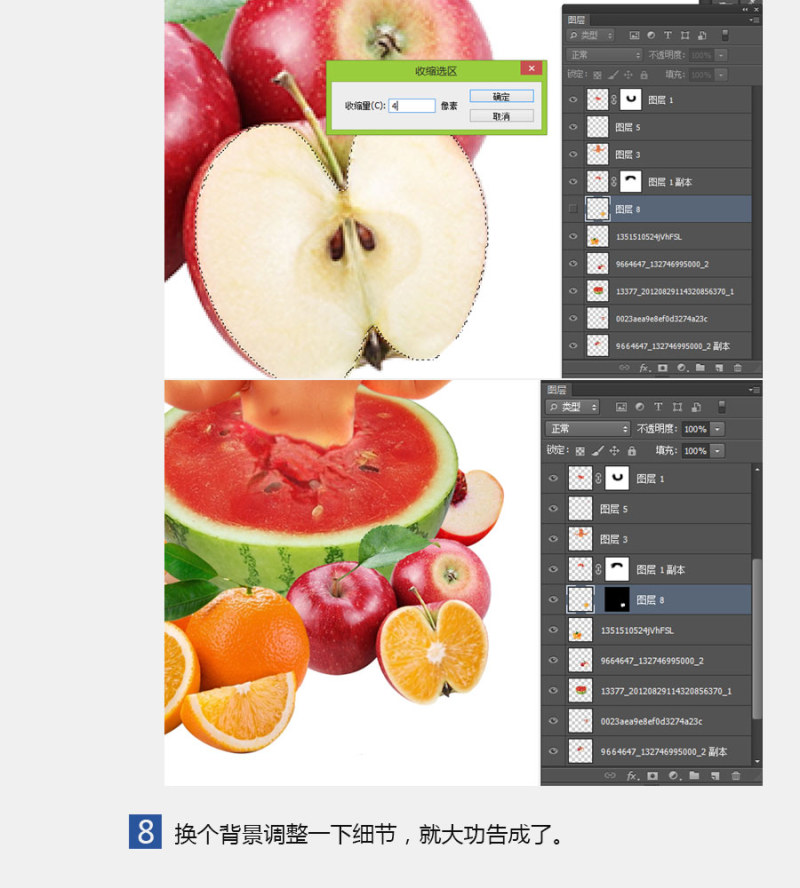Click the pixel layer filter icon beside the watermelon image
This screenshot has width=800, height=888.
click(621, 407)
